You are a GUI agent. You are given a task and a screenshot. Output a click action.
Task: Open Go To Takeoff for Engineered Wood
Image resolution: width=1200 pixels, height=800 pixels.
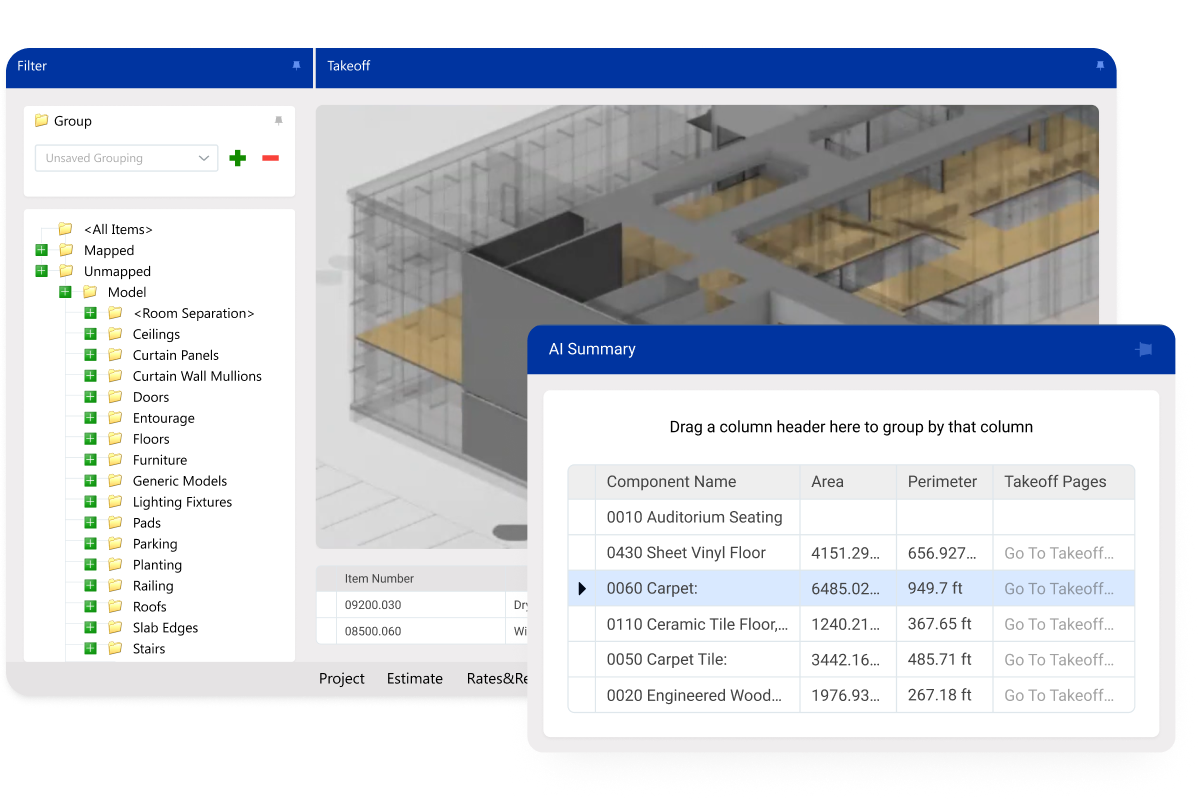point(1059,696)
